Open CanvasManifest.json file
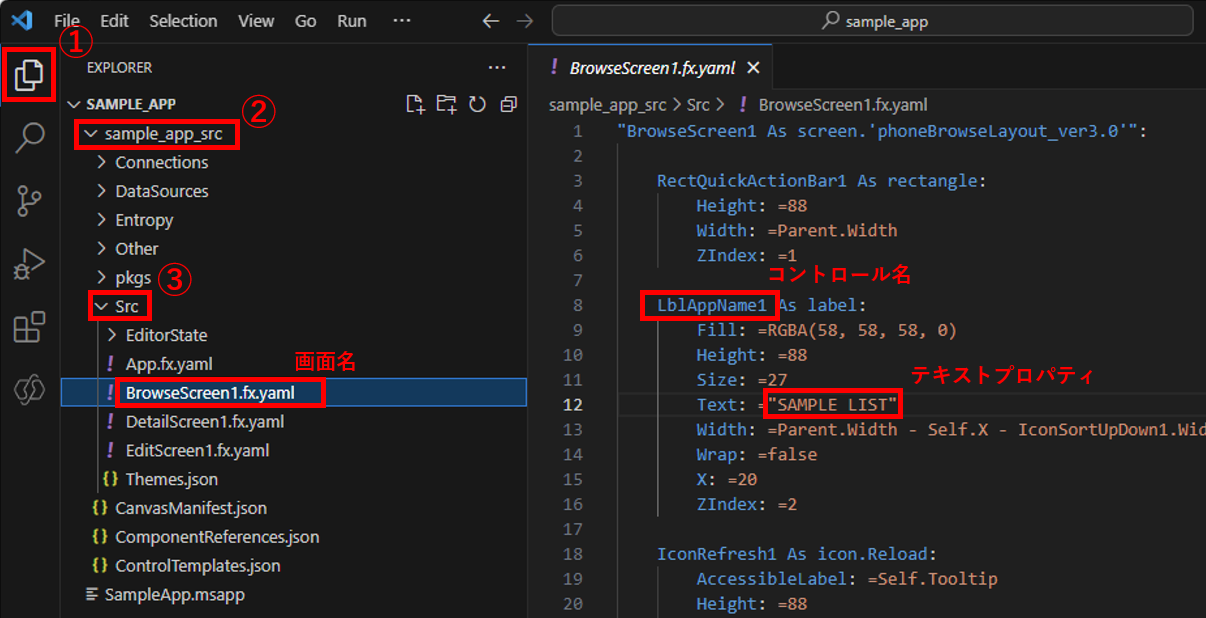The width and height of the screenshot is (1206, 618). click(190, 508)
